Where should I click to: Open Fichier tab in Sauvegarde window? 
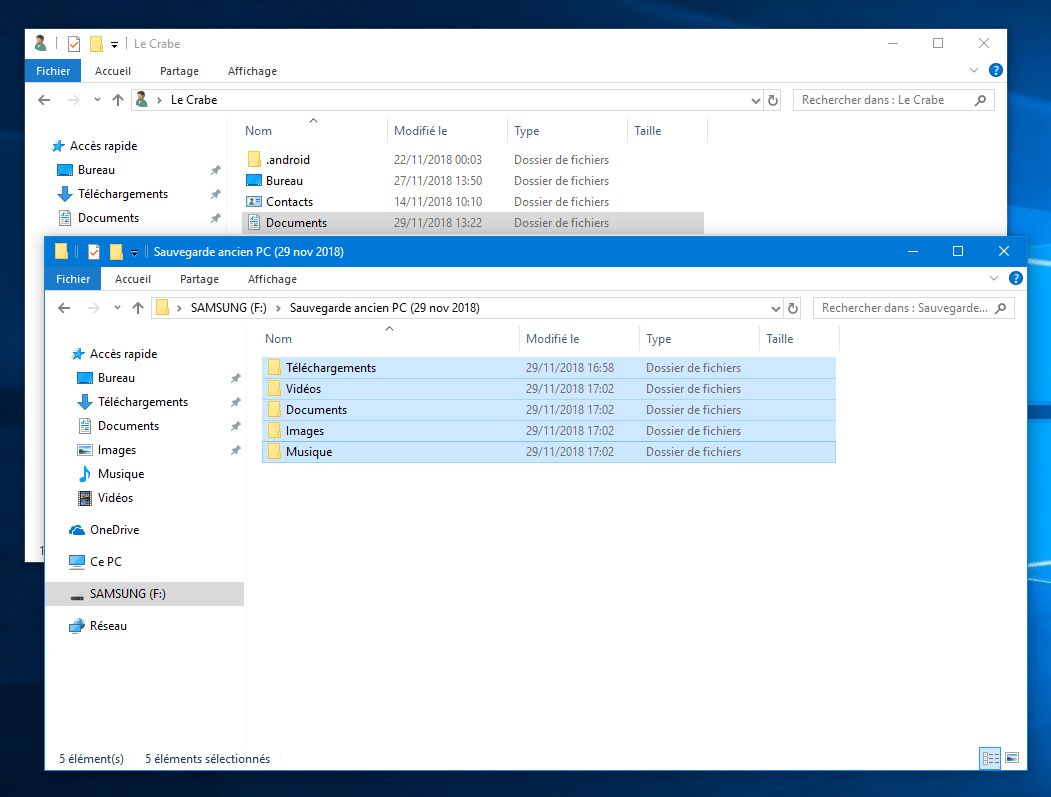click(72, 279)
